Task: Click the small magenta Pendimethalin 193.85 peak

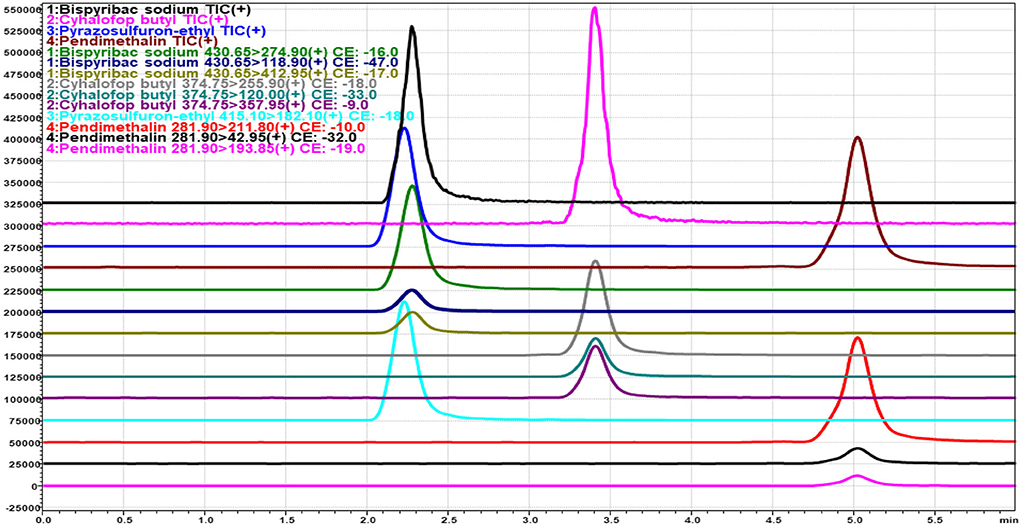Action: (x=858, y=475)
